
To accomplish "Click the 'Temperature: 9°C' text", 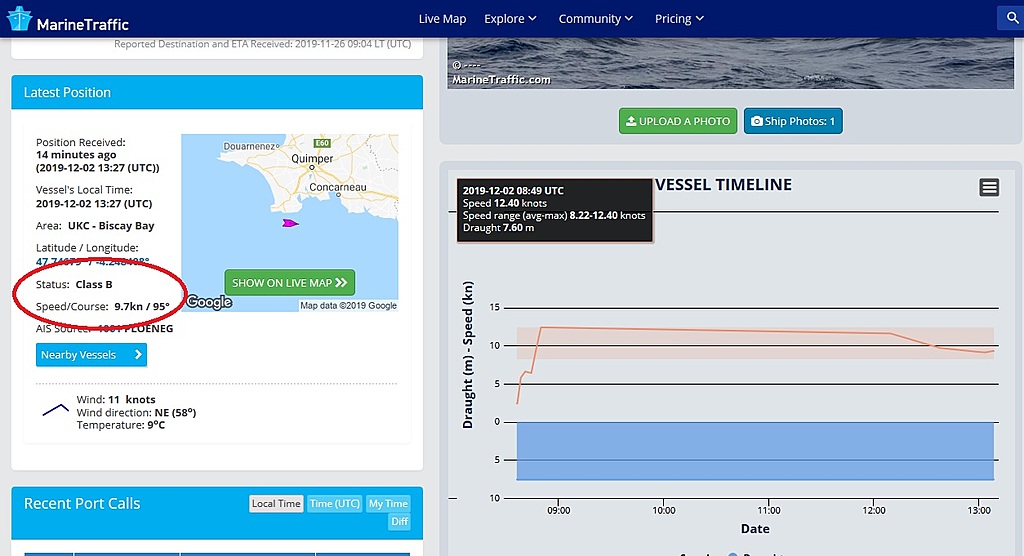I will (x=120, y=425).
